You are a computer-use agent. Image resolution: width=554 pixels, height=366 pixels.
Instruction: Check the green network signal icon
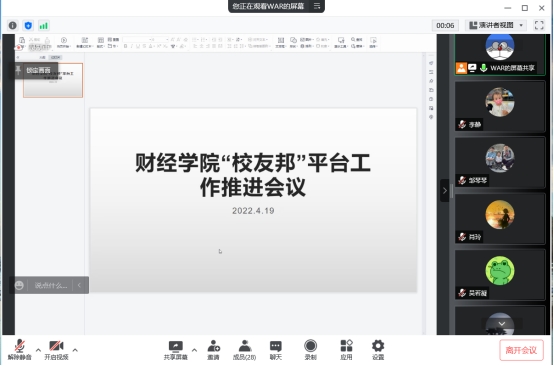point(43,25)
